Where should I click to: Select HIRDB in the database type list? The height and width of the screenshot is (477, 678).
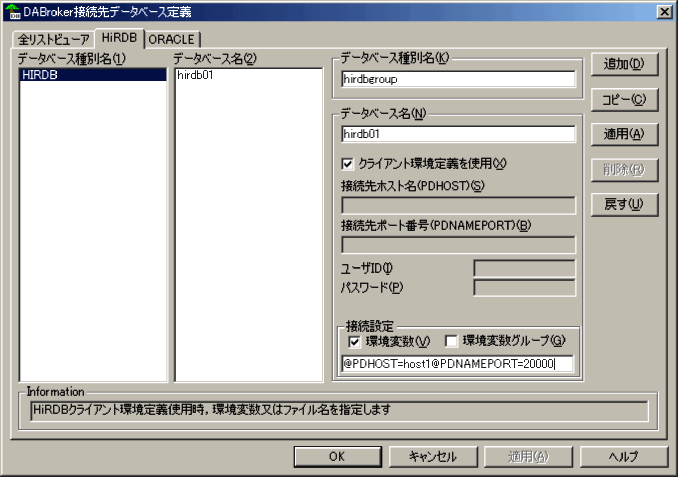click(93, 75)
